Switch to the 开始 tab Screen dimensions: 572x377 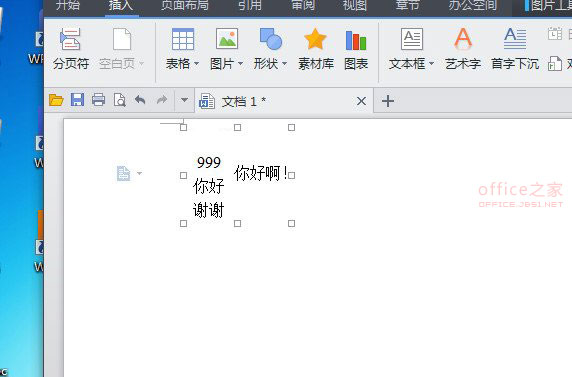68,5
